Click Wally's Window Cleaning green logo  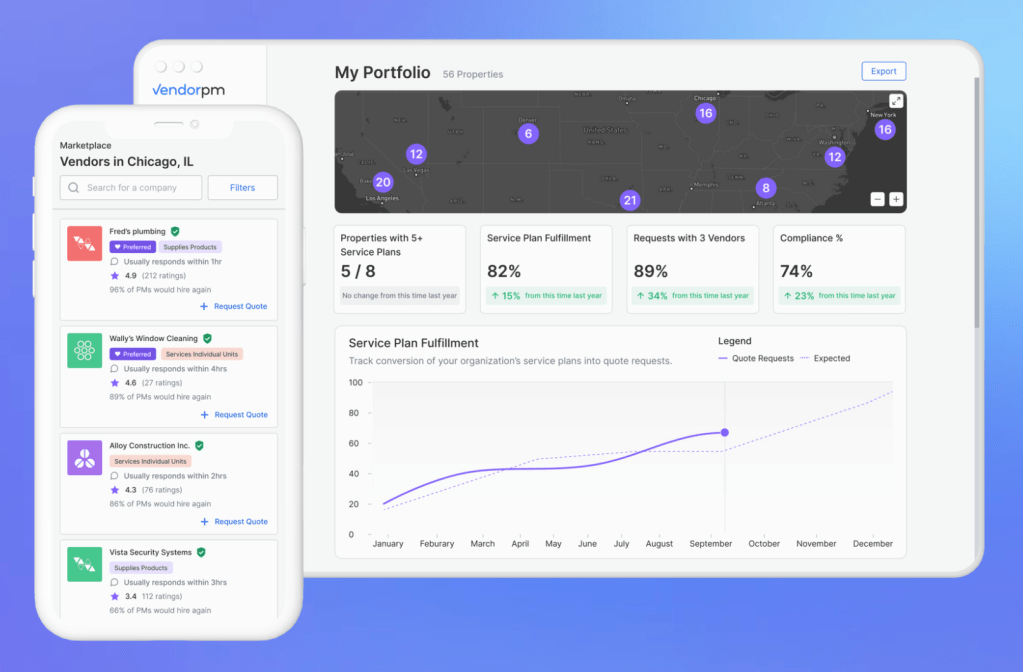(x=85, y=350)
